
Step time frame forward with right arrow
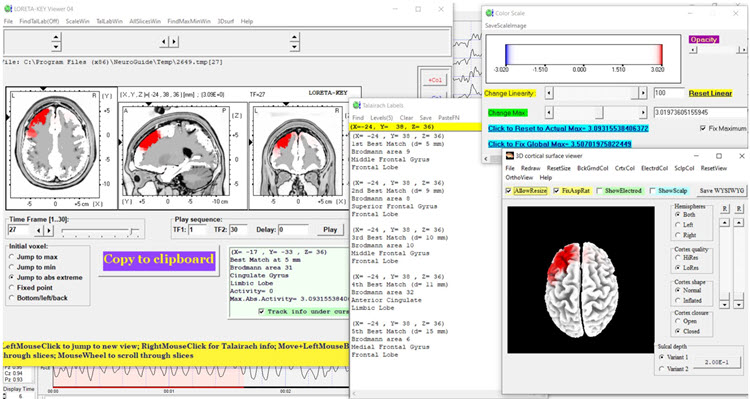[48, 230]
